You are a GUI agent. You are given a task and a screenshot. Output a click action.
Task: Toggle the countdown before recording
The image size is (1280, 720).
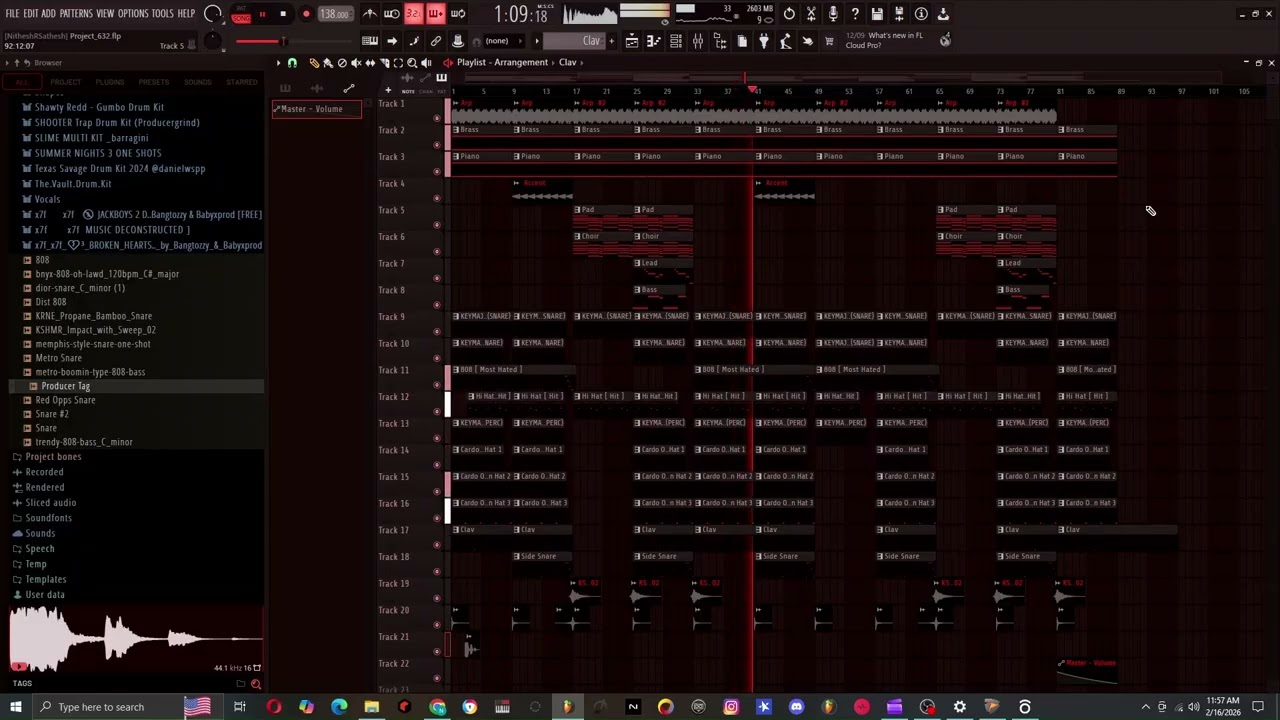[413, 14]
